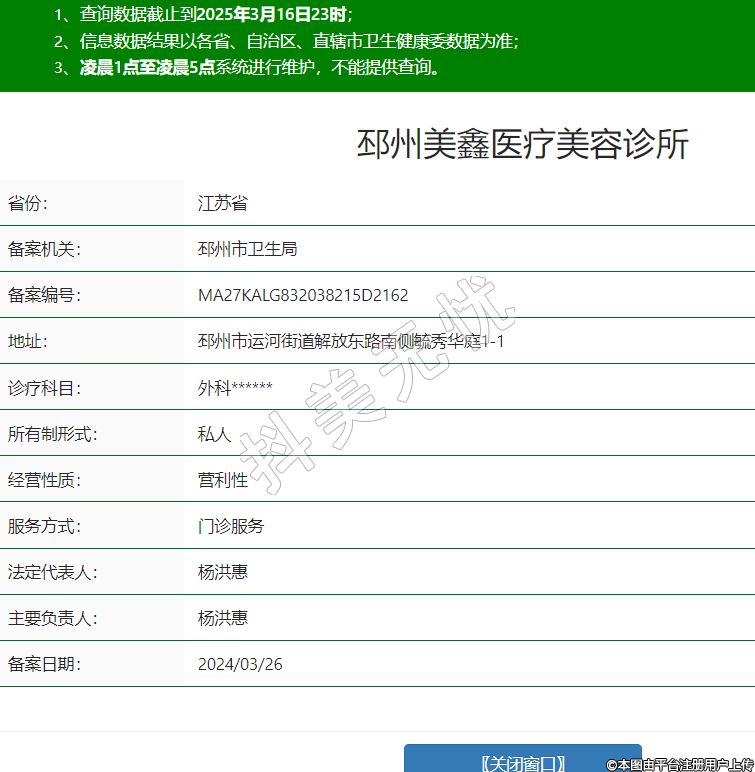
Task: Click the 关闭窗口 button
Action: [522, 760]
